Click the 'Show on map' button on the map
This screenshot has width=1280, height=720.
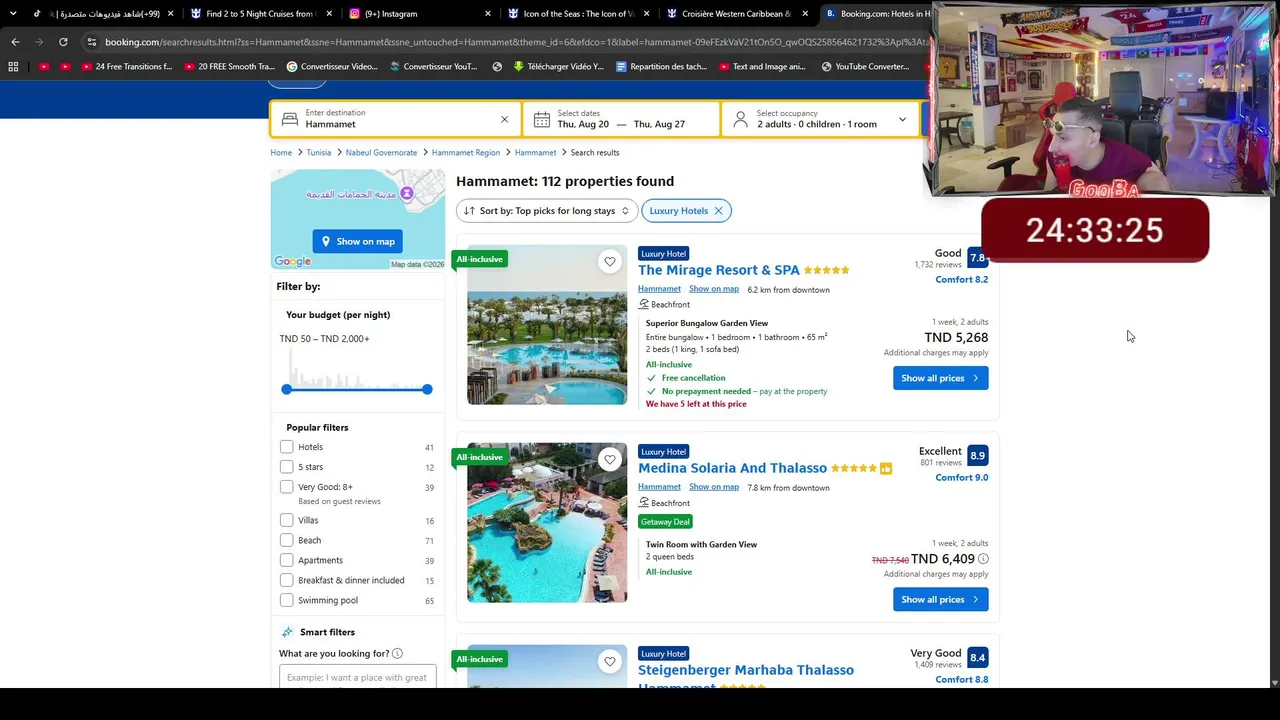(357, 241)
